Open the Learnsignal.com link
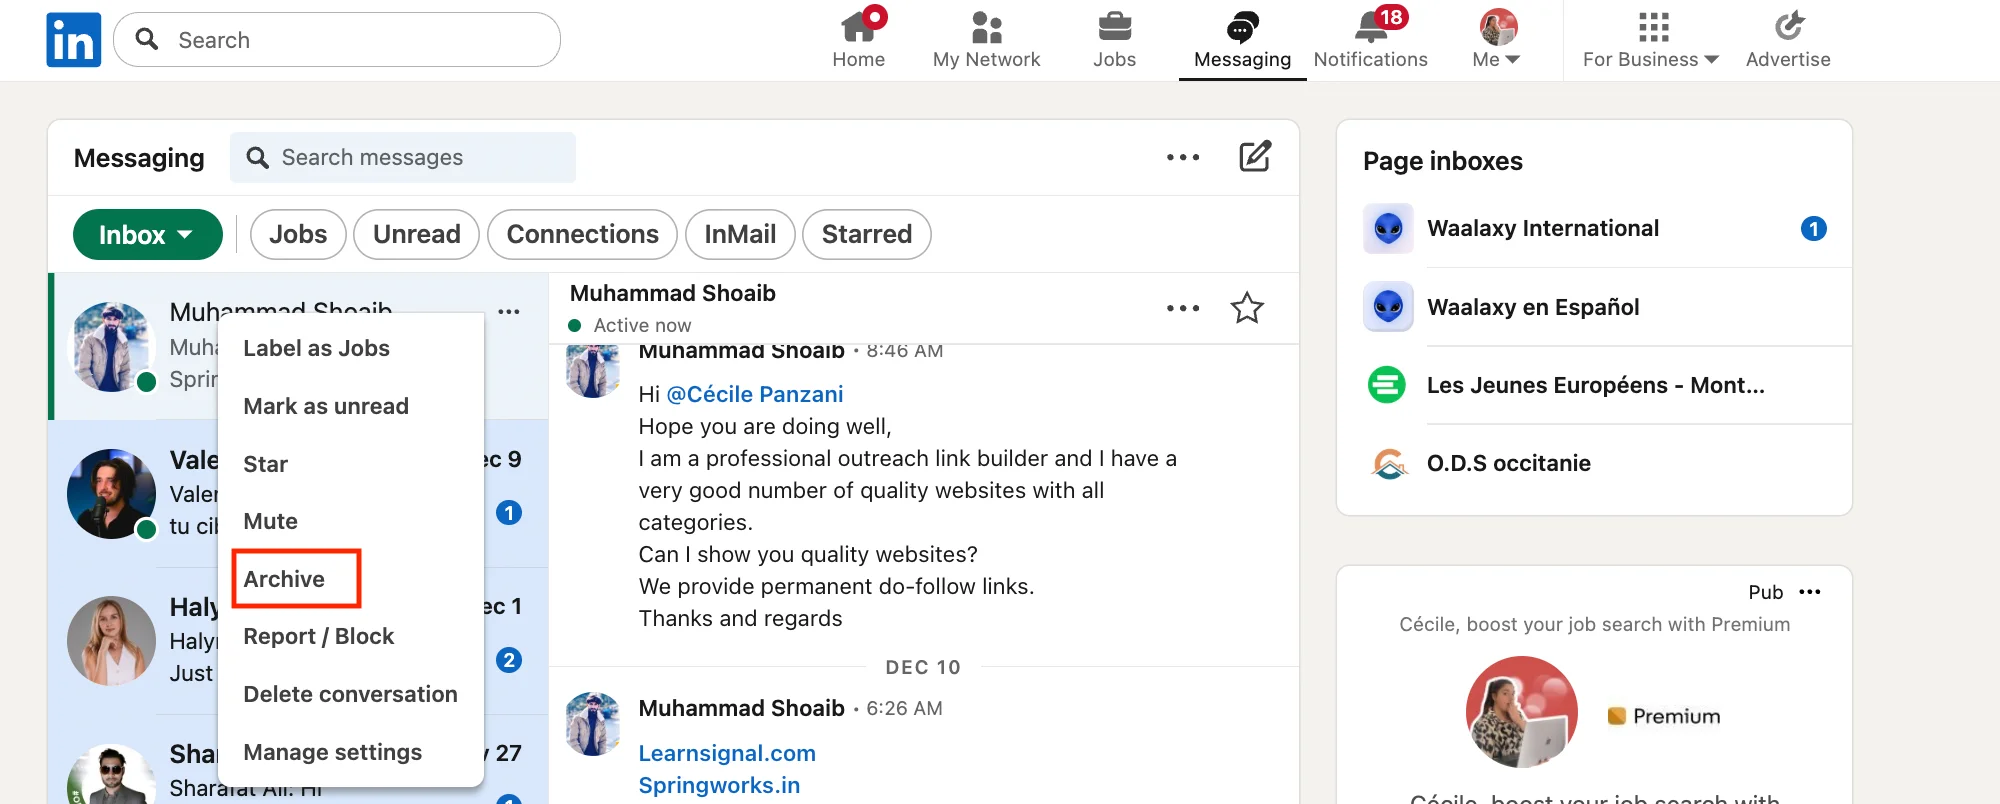Viewport: 2000px width, 804px height. click(727, 753)
